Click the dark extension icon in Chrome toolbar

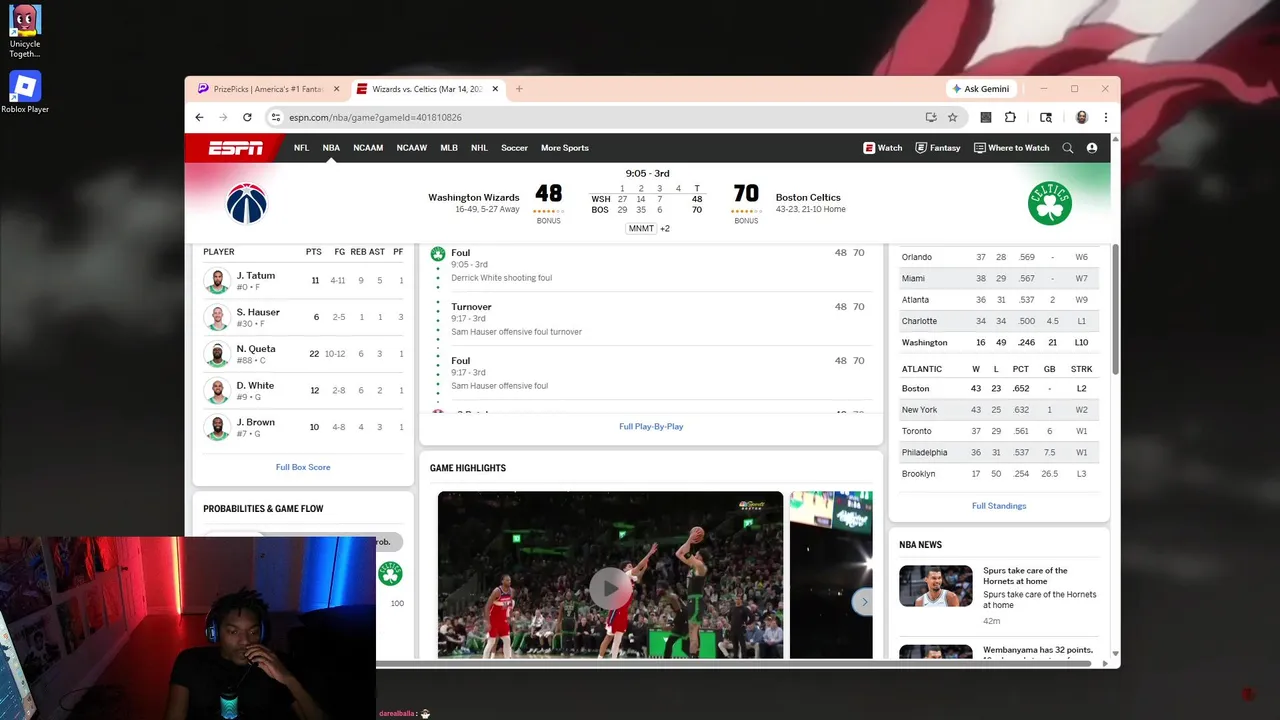point(986,117)
